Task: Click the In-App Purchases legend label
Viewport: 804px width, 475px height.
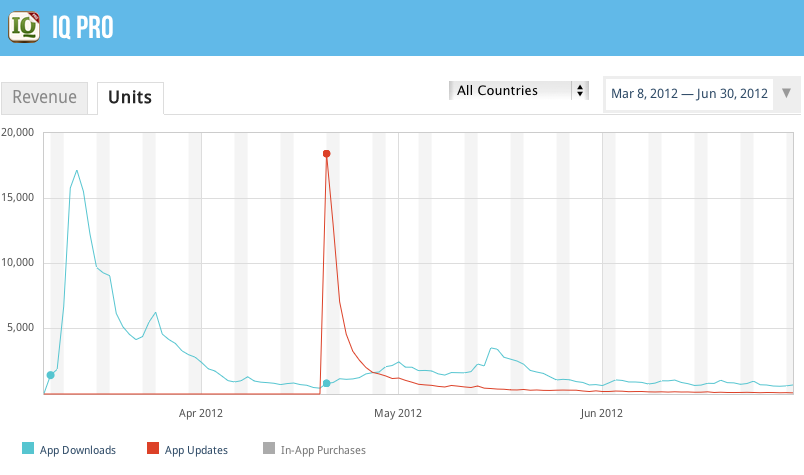Action: [x=323, y=450]
